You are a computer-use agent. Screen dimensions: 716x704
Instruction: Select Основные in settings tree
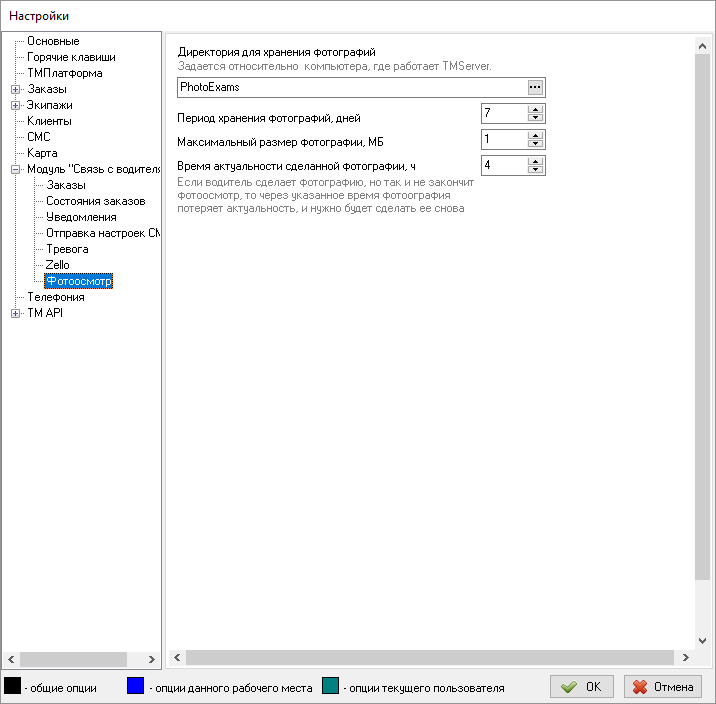pos(53,41)
